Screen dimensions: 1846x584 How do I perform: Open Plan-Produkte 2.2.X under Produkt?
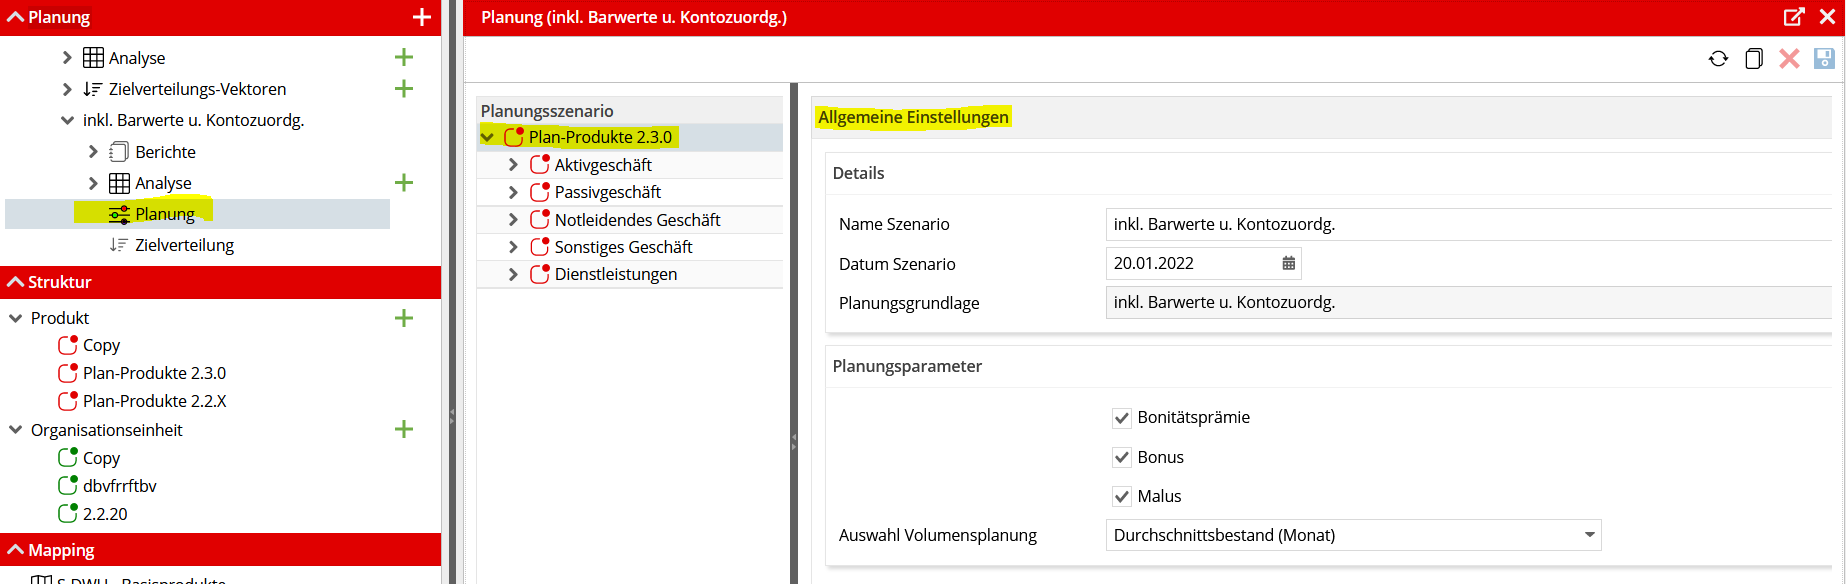(154, 401)
